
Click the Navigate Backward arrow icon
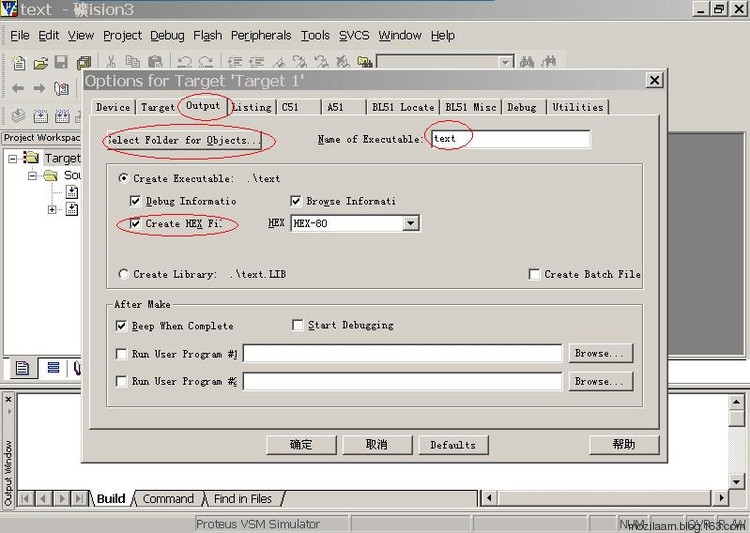click(x=18, y=88)
